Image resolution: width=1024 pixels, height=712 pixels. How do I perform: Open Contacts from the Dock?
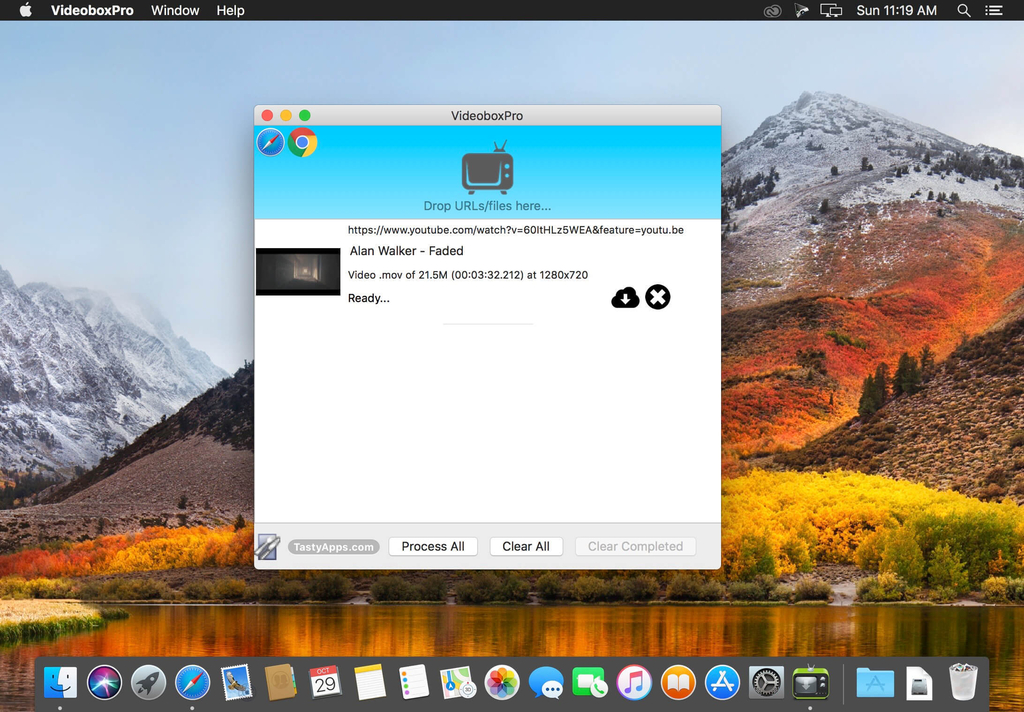click(x=281, y=683)
